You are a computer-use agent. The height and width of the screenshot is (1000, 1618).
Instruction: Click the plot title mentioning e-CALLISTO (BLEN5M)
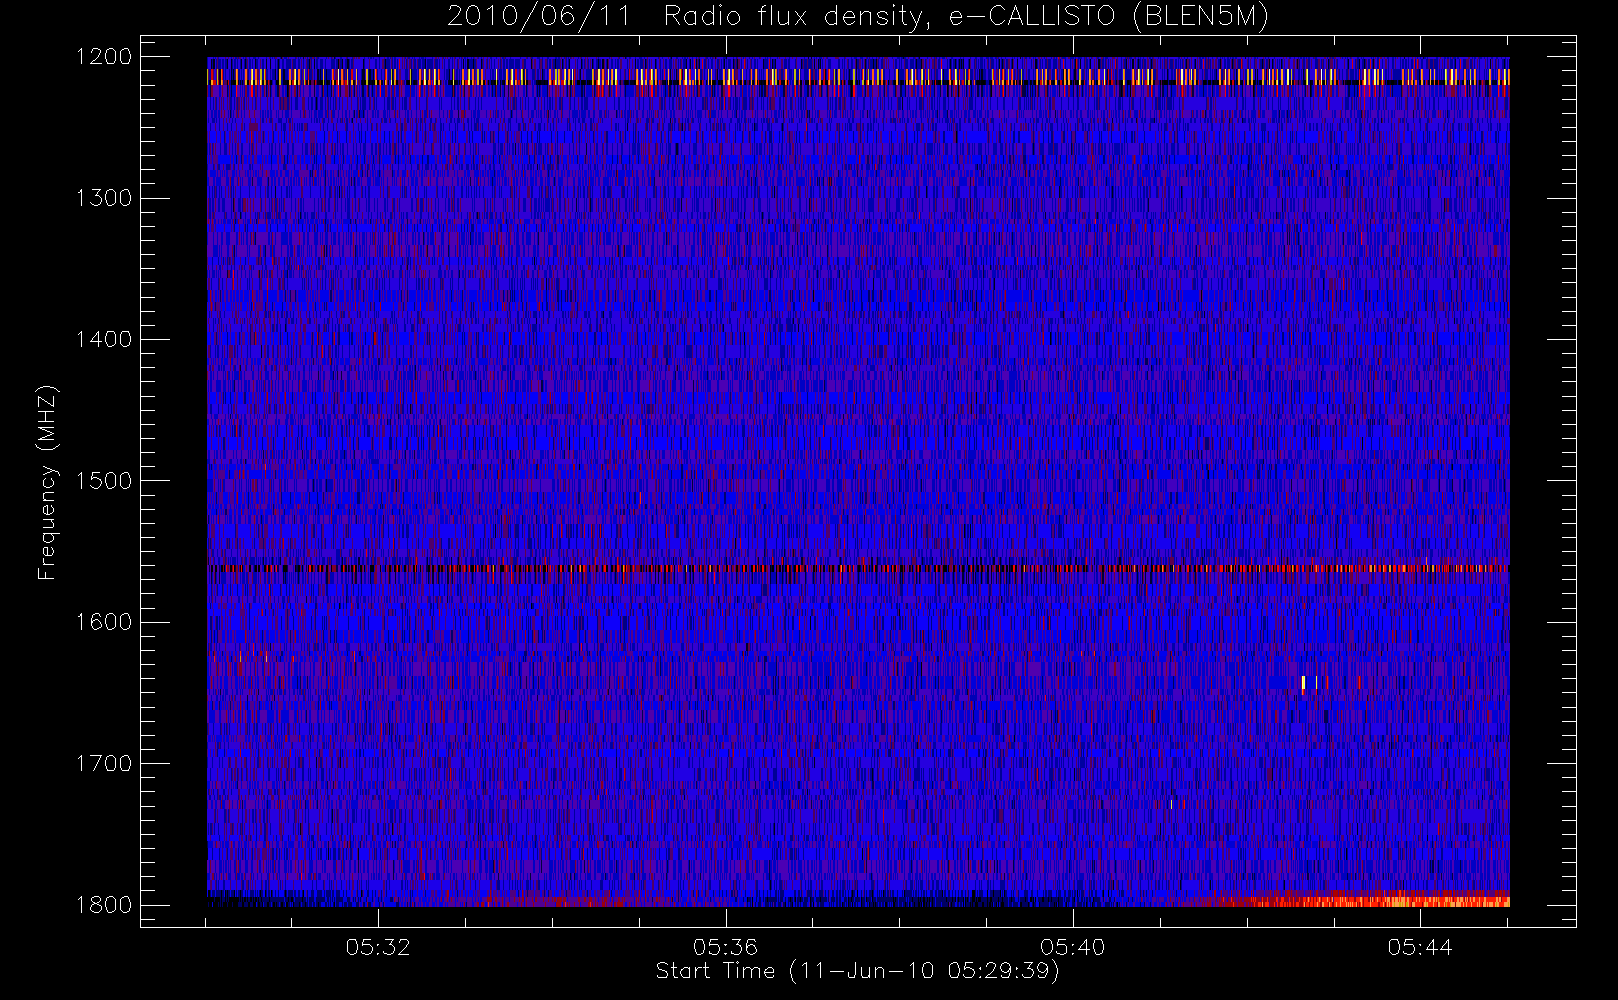tap(858, 17)
